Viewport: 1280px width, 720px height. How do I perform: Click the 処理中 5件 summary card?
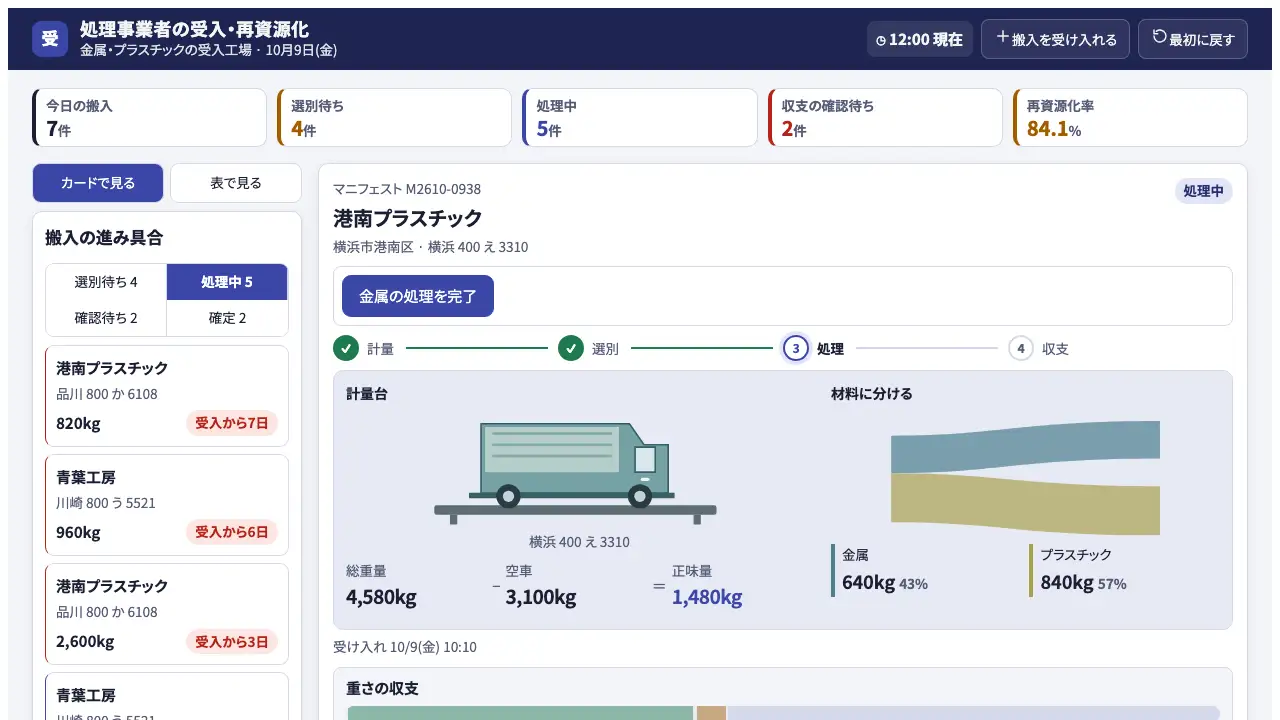640,118
